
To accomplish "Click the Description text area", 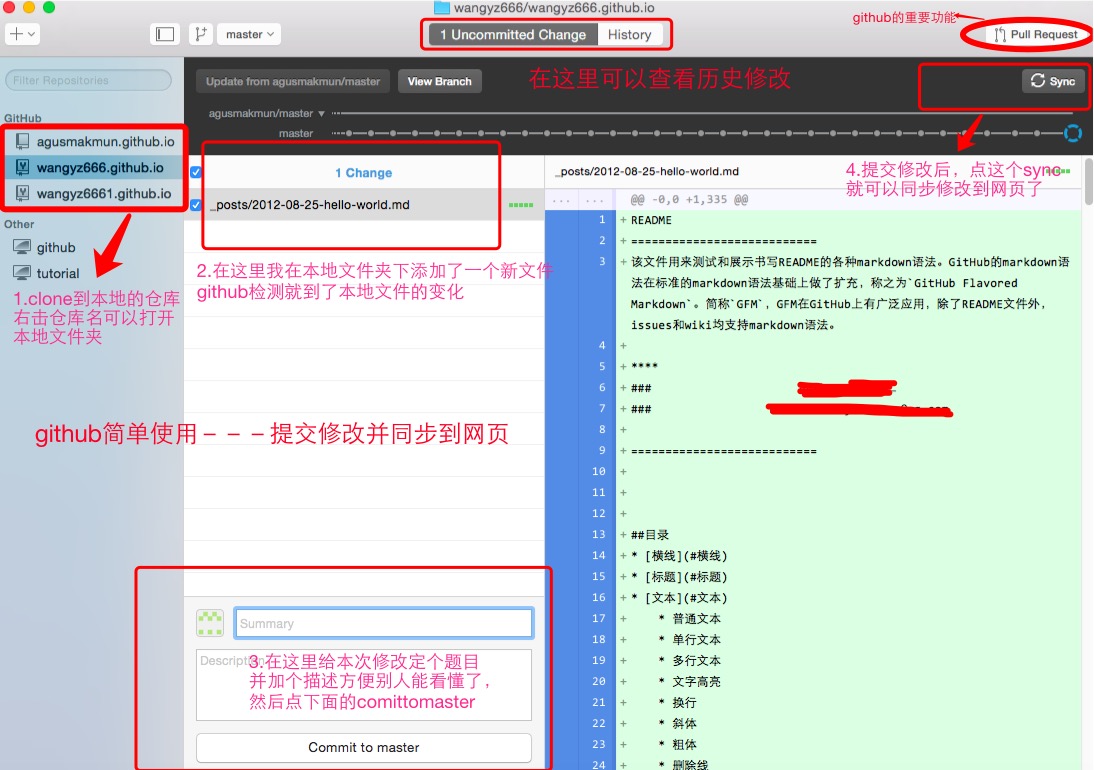I will point(364,685).
